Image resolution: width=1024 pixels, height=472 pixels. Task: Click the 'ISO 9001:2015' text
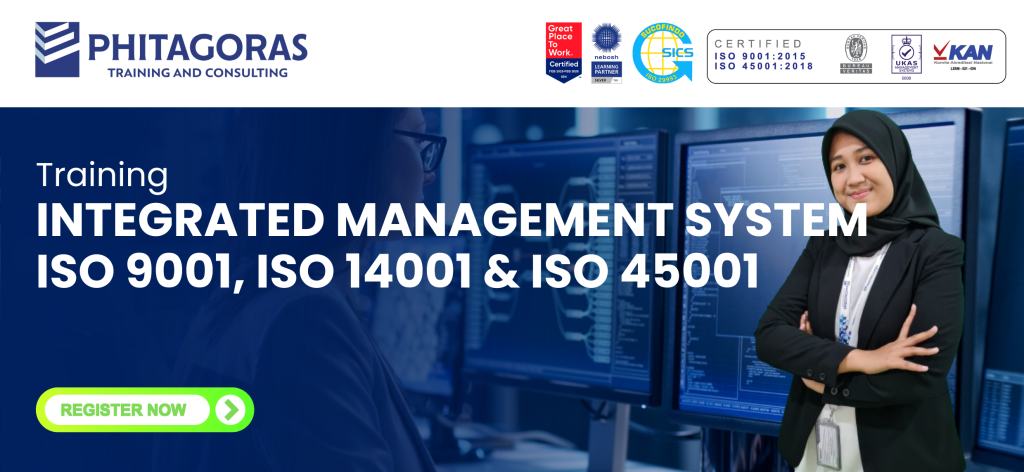[760, 56]
